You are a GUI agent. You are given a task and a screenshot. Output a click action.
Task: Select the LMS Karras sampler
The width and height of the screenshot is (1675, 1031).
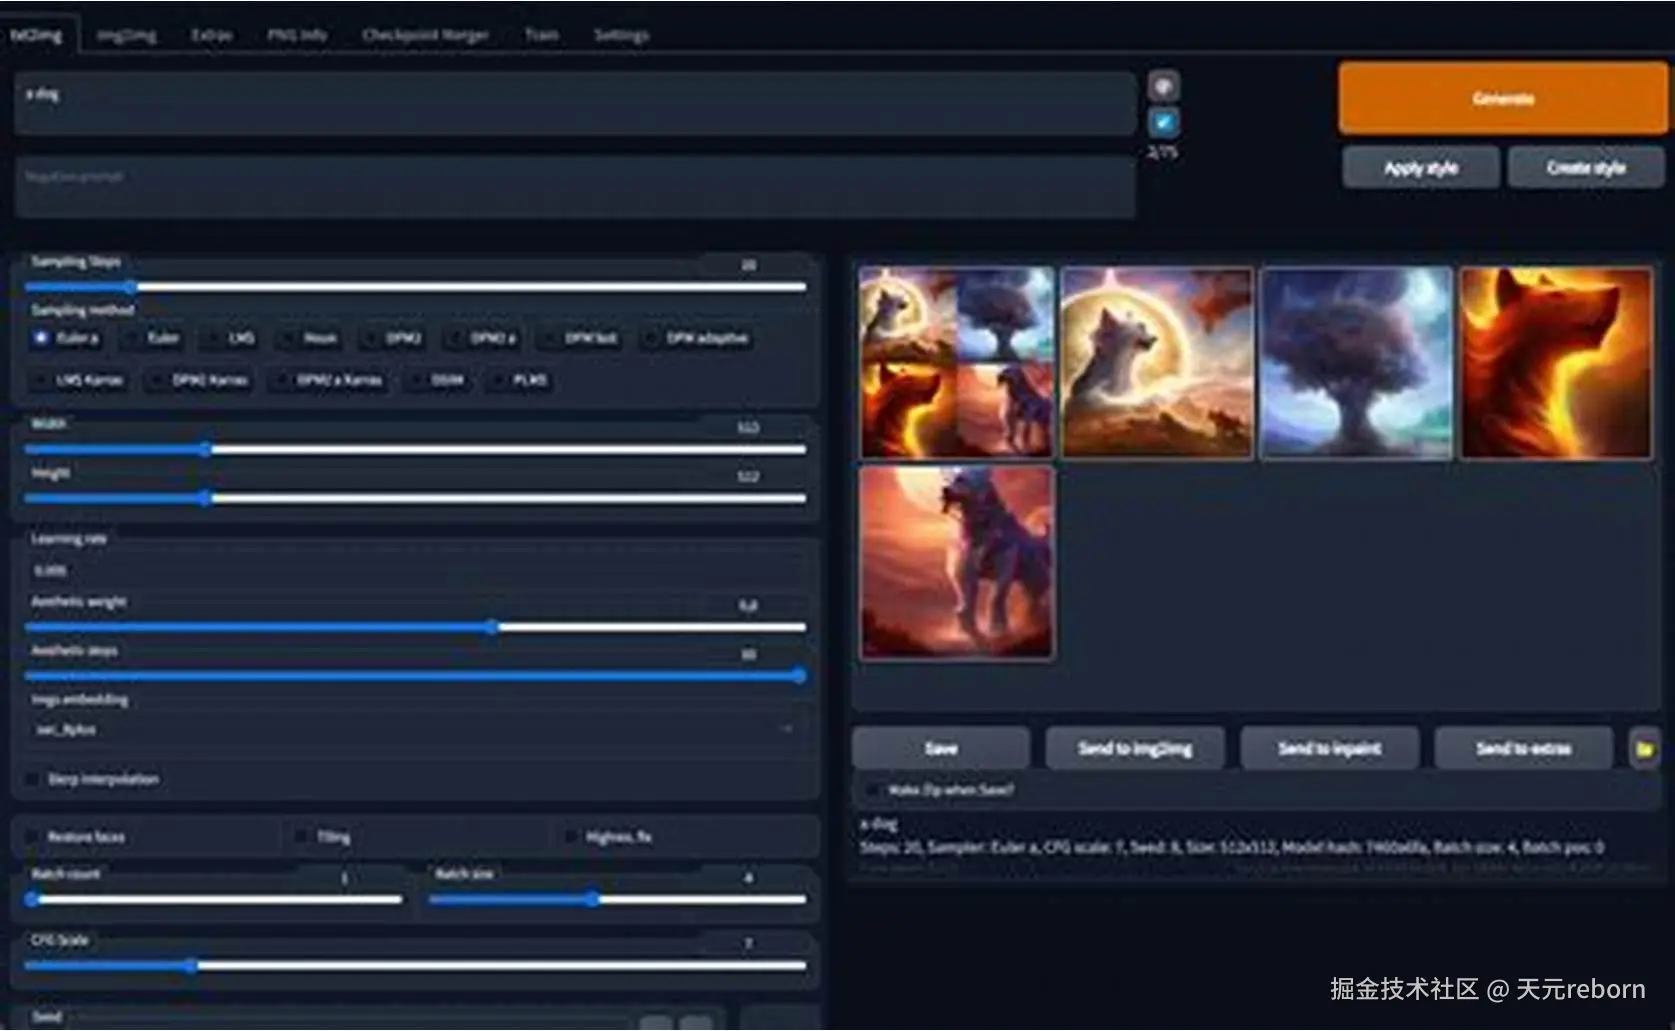79,380
